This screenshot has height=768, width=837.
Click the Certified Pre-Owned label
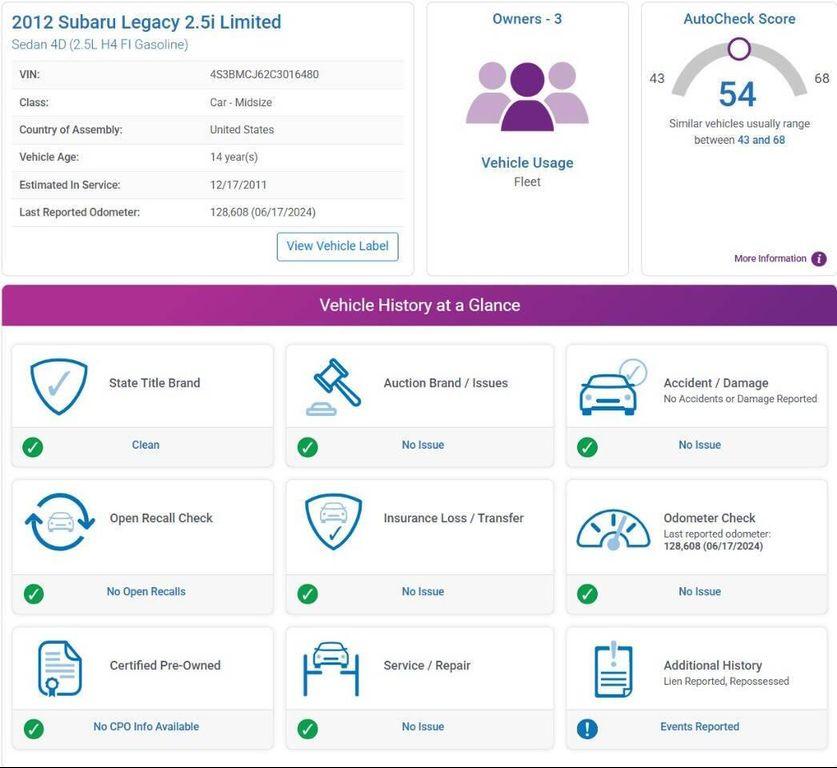click(165, 665)
